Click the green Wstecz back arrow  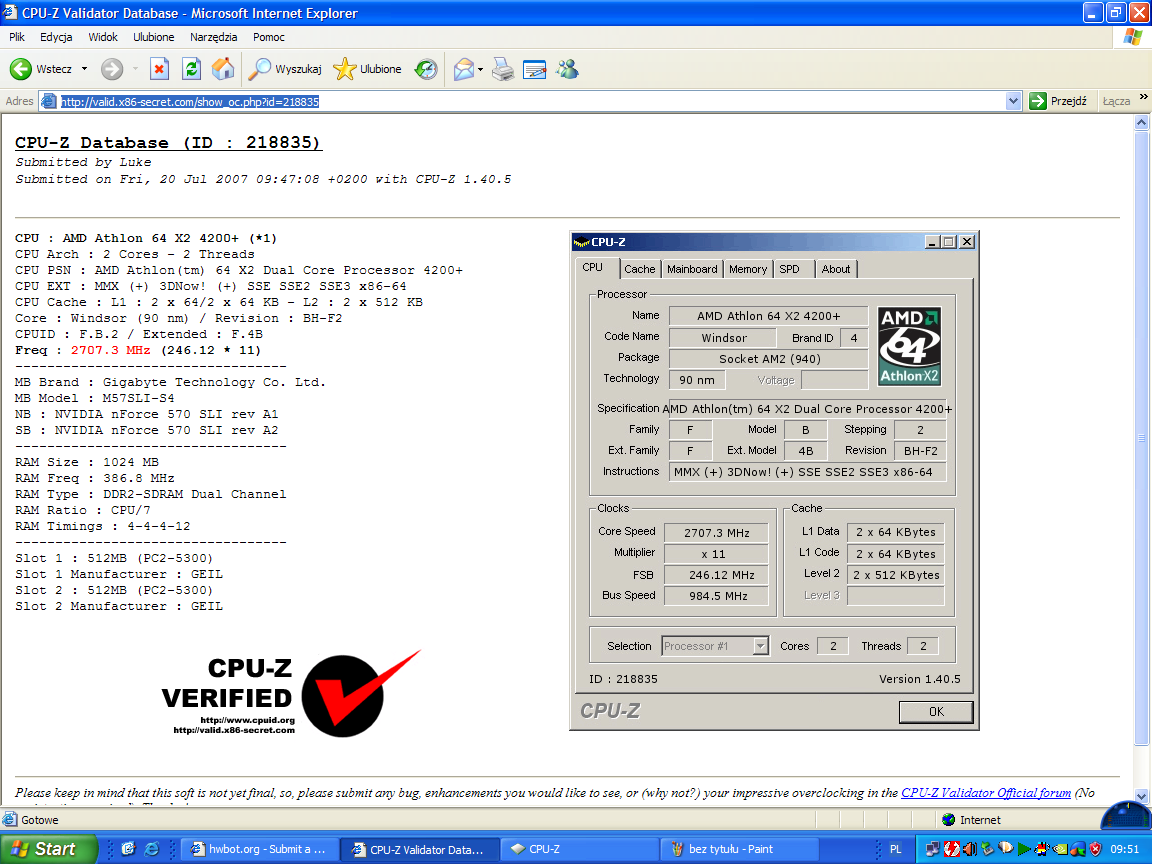21,69
